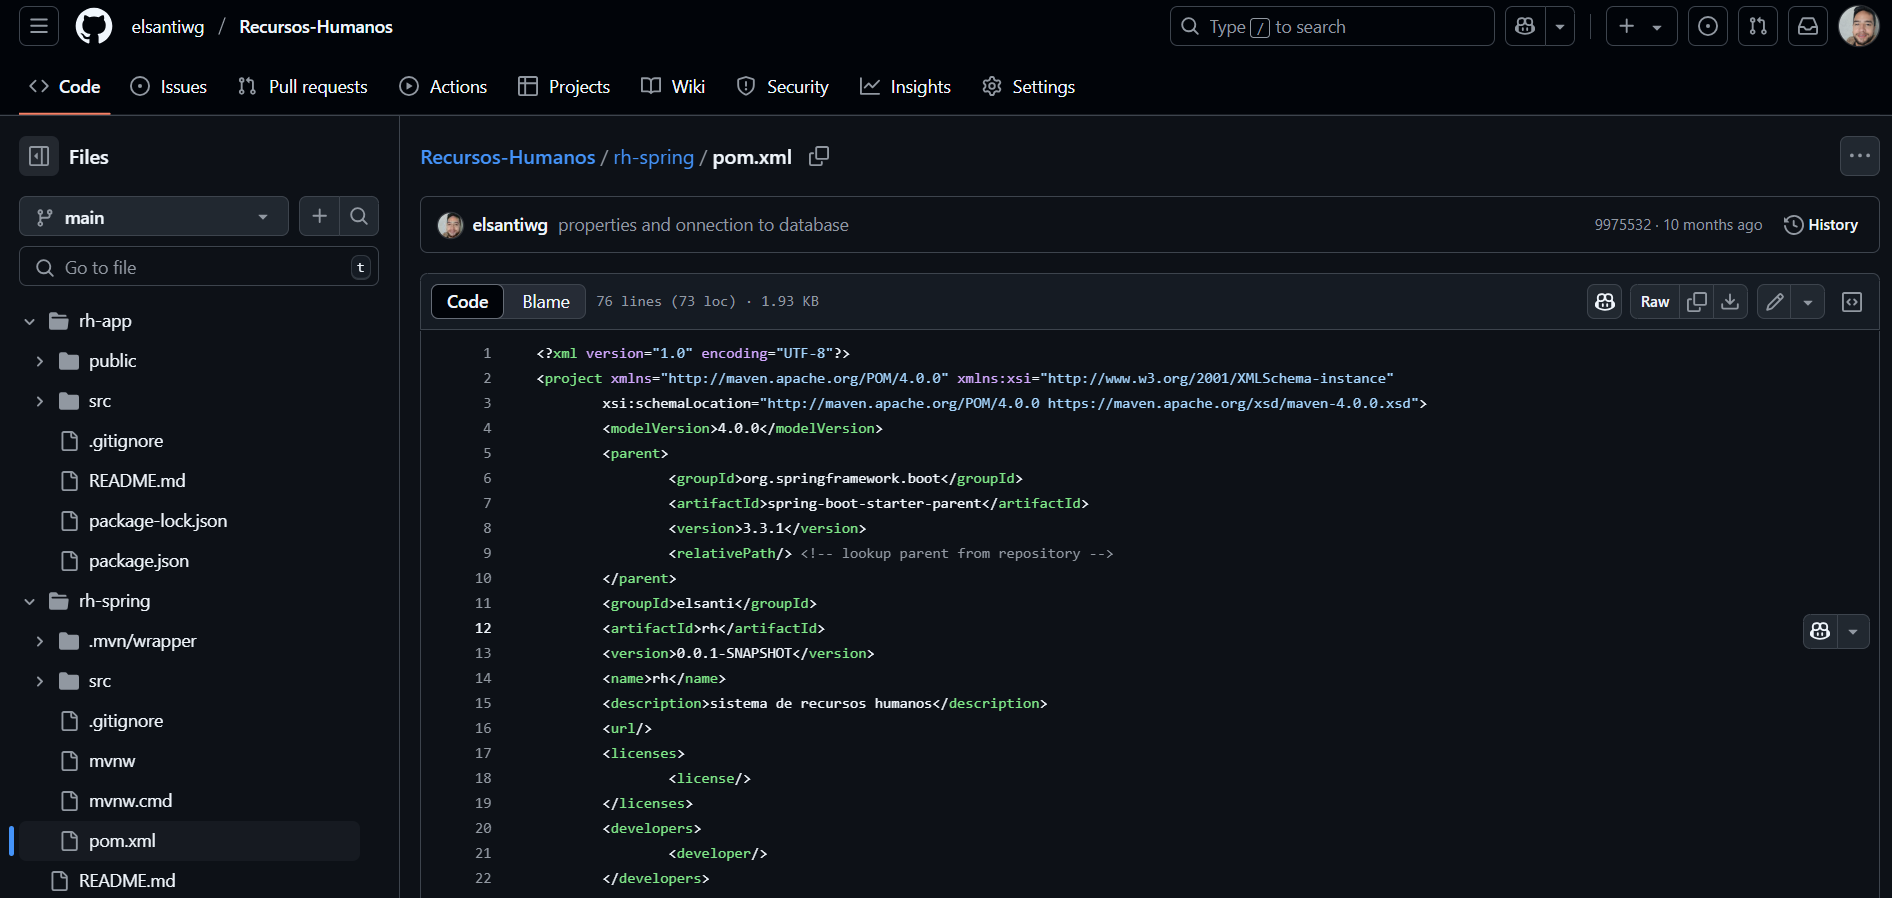Open the symbols panel
This screenshot has width=1892, height=898.
1852,302
